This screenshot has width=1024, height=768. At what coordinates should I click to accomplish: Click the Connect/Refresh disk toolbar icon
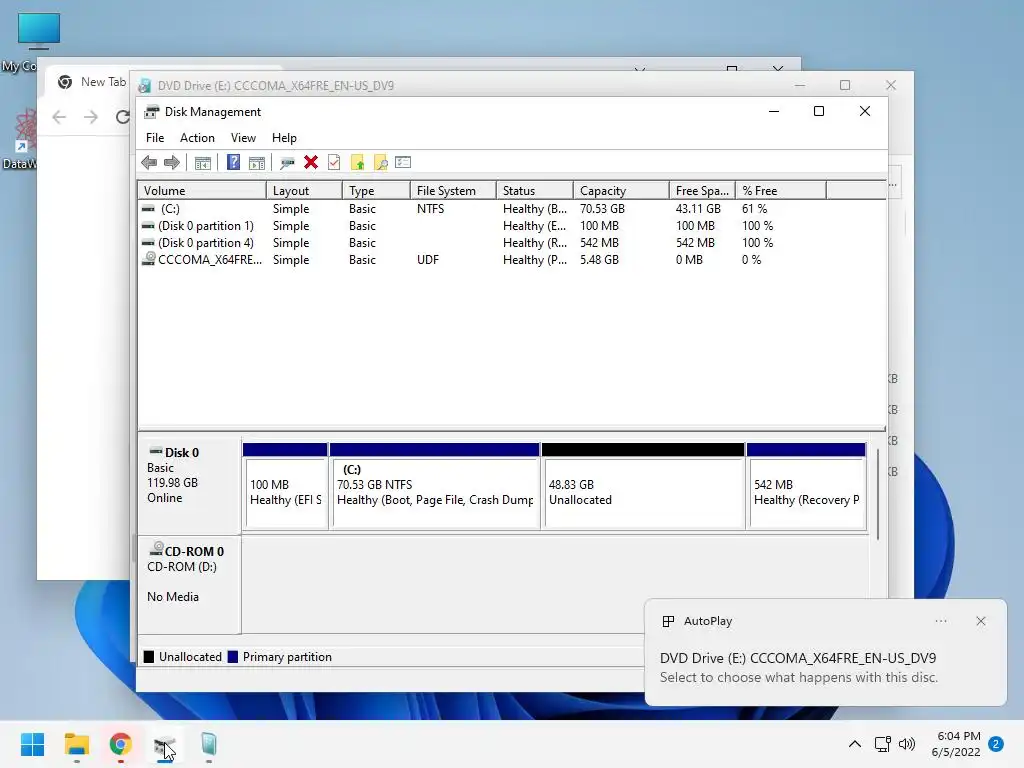(287, 163)
